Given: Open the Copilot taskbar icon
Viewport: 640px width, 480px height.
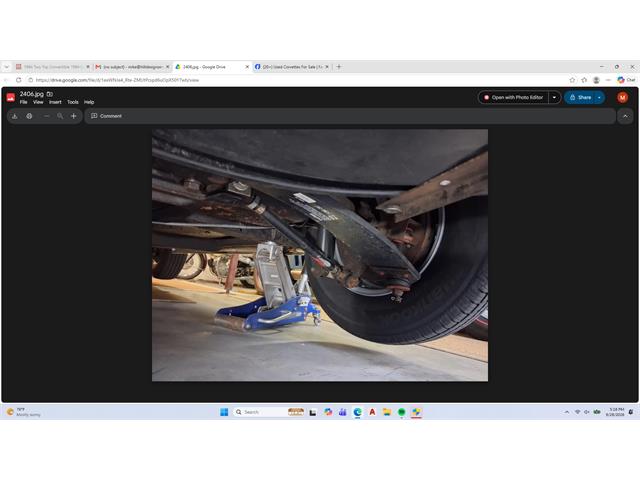Looking at the screenshot, I should (x=328, y=412).
